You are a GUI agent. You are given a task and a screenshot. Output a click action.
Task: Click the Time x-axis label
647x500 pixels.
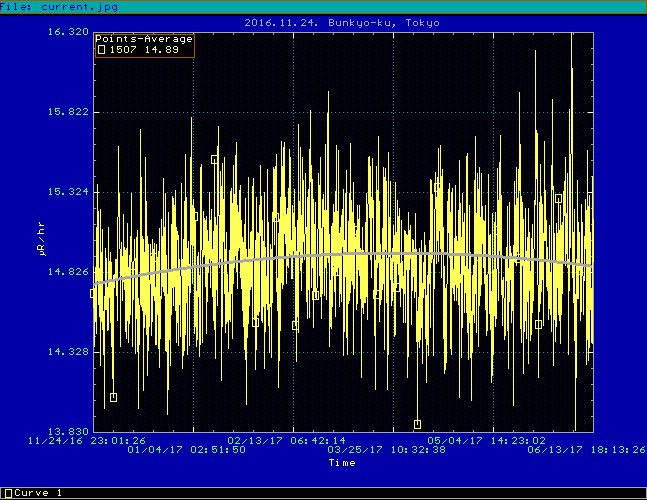[342, 463]
